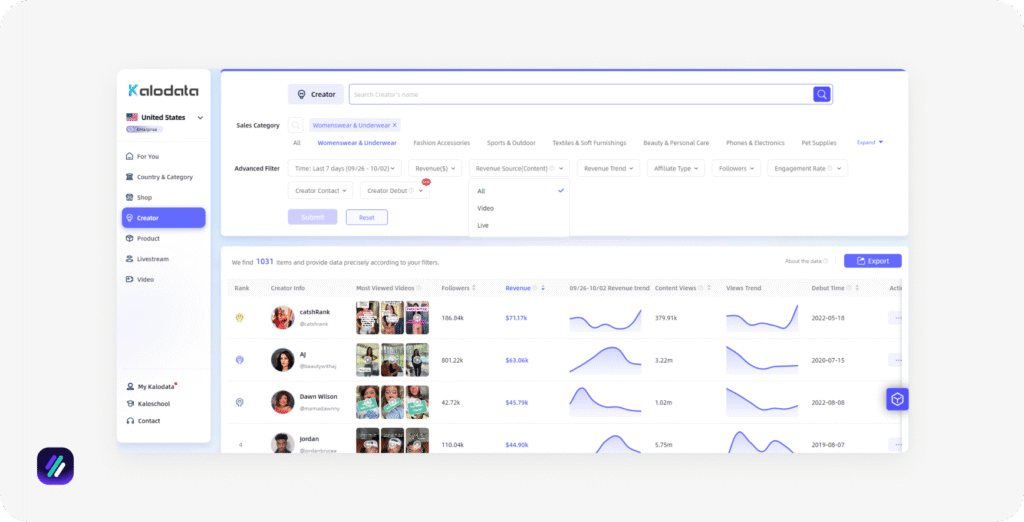Expand the full sales category list
Screen dimensions: 1024x522
[869, 142]
